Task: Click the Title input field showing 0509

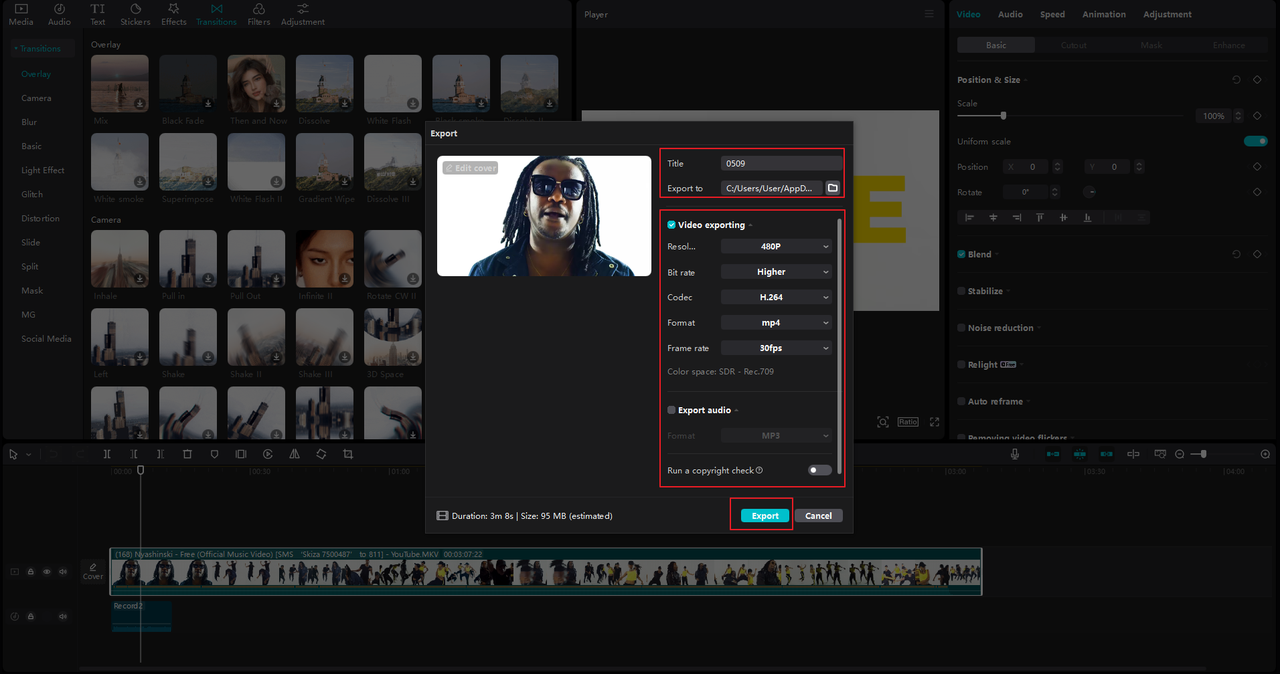Action: [x=781, y=163]
